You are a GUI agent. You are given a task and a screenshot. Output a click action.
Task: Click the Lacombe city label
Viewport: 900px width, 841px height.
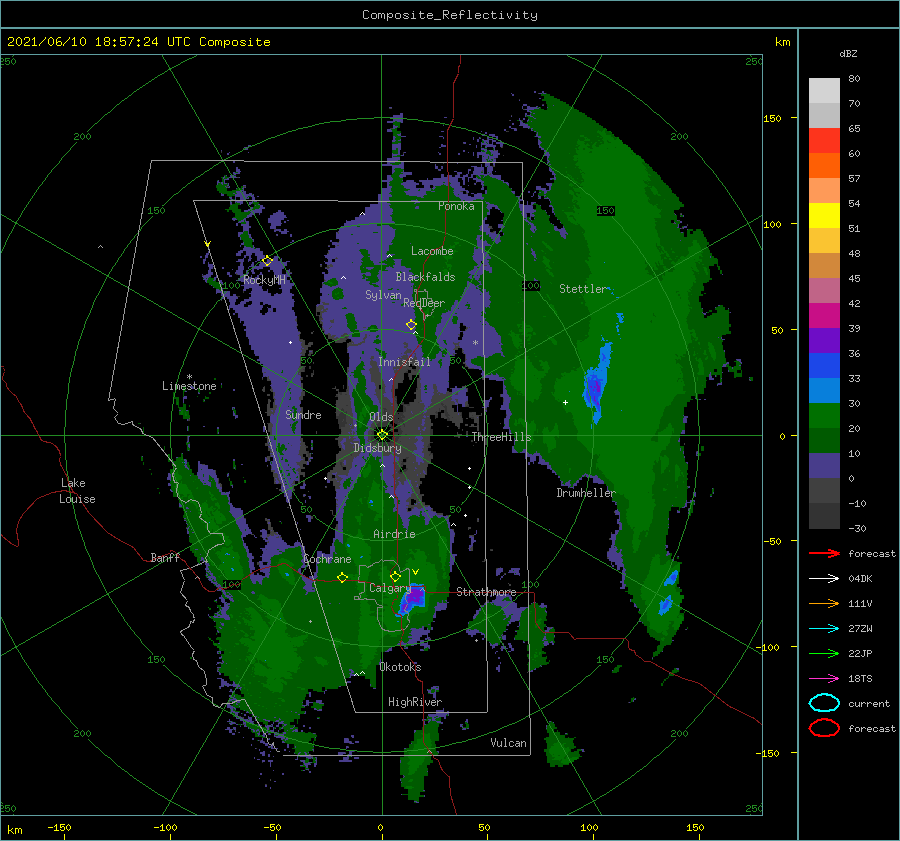tap(432, 251)
